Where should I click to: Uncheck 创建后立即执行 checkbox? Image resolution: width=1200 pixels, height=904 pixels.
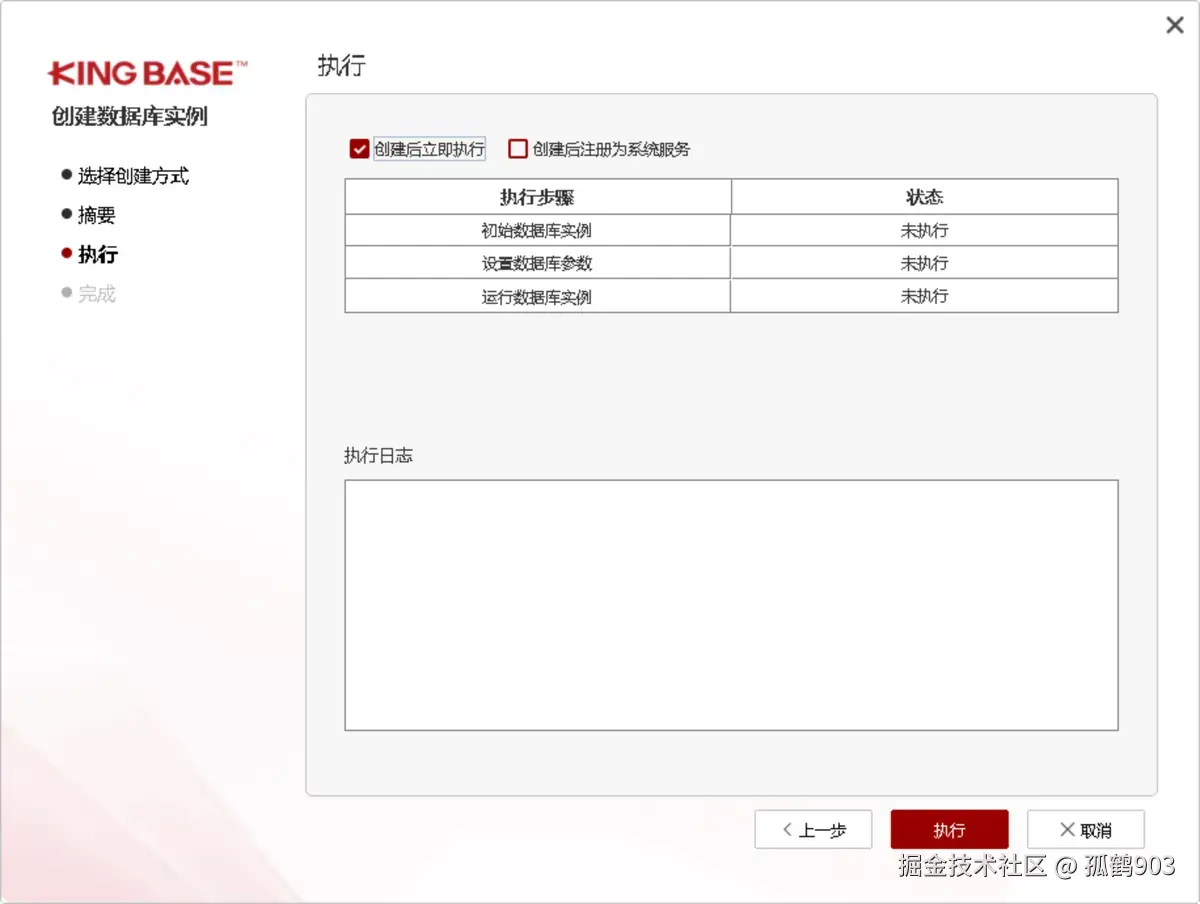point(360,149)
